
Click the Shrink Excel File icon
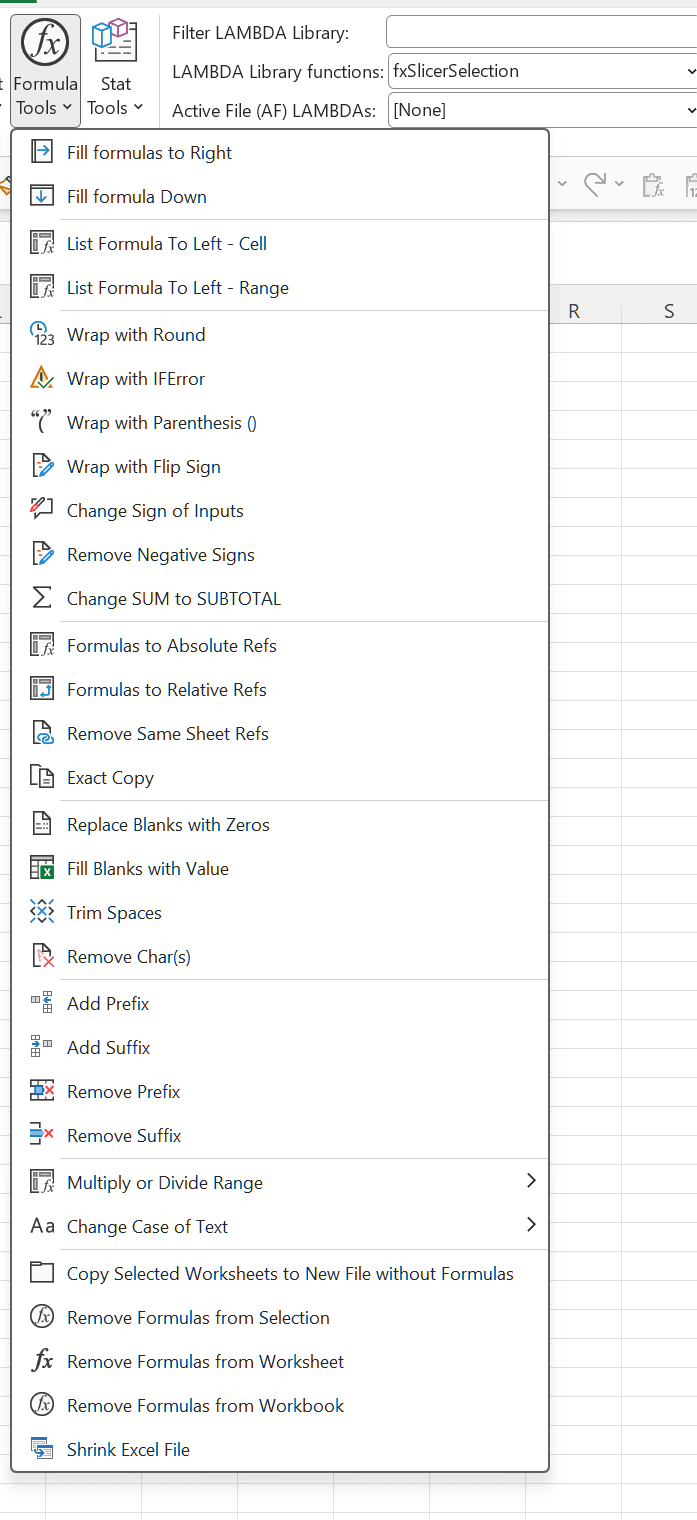(42, 1449)
